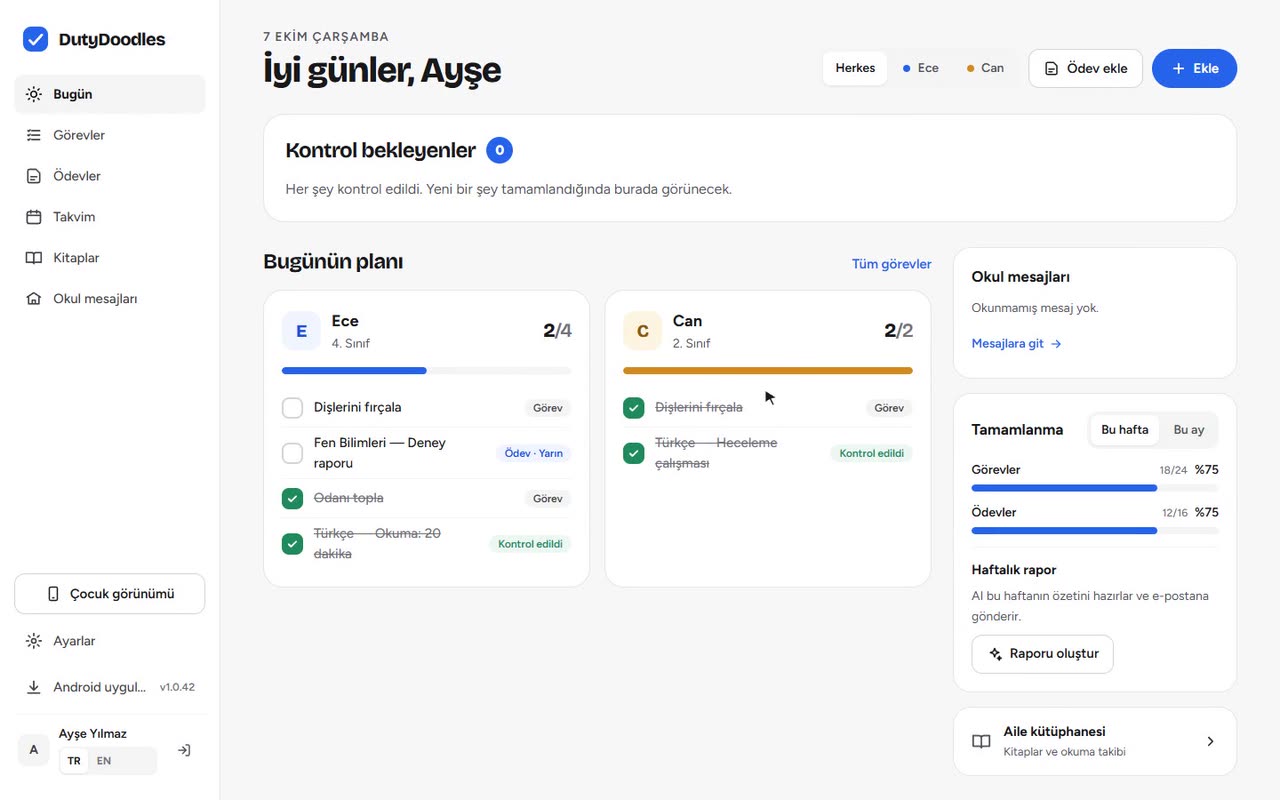Switch language to TR

74,761
